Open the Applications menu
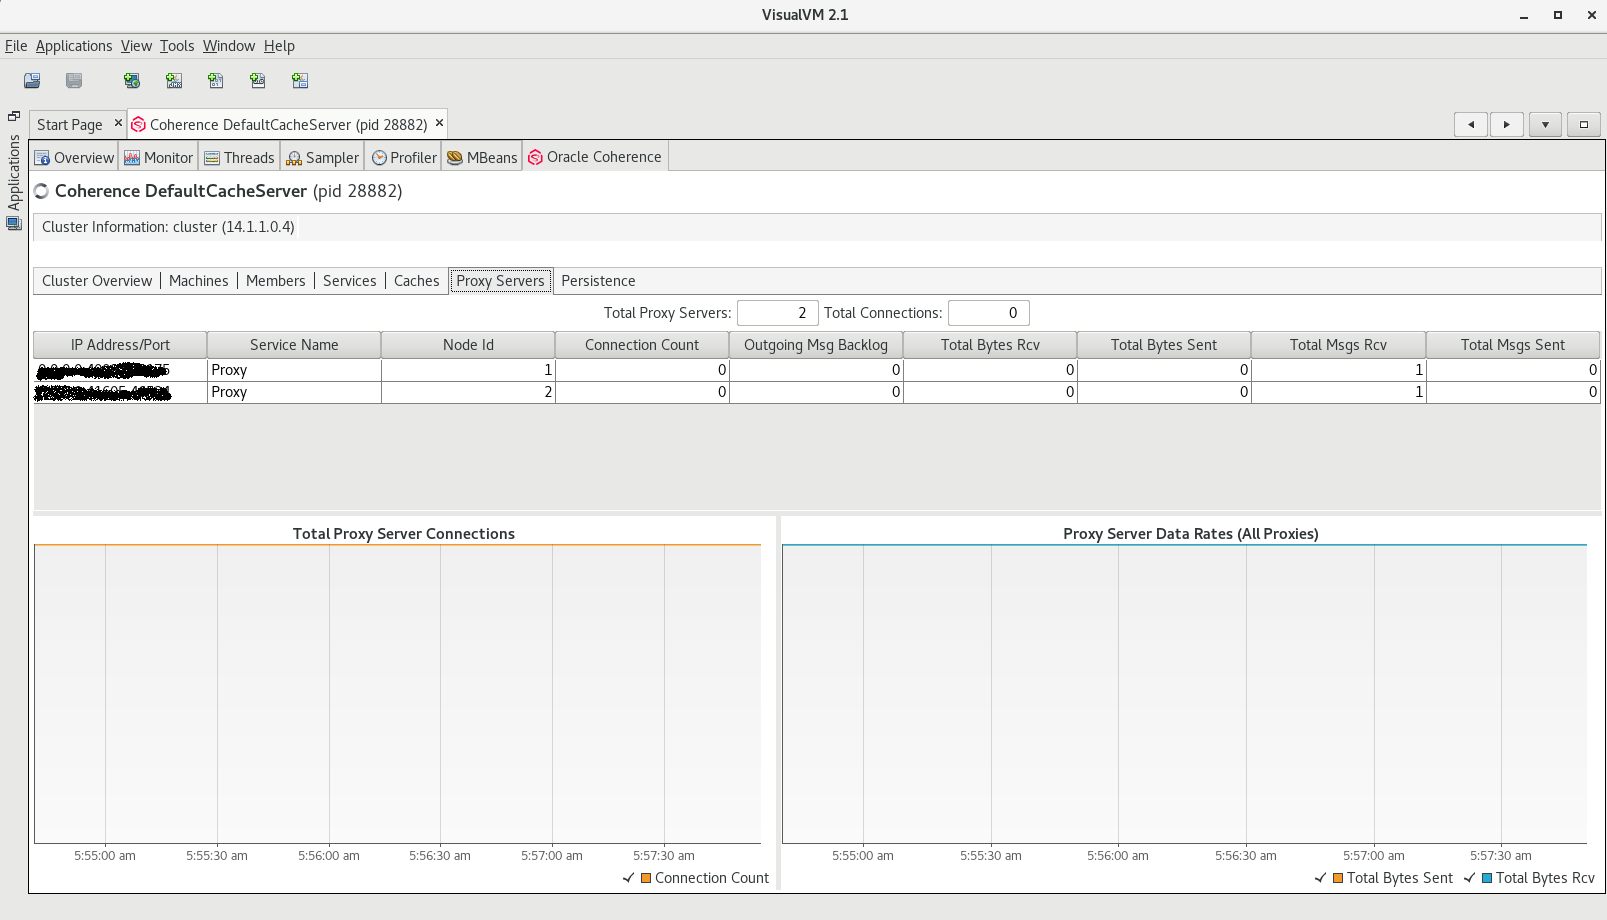 (74, 46)
